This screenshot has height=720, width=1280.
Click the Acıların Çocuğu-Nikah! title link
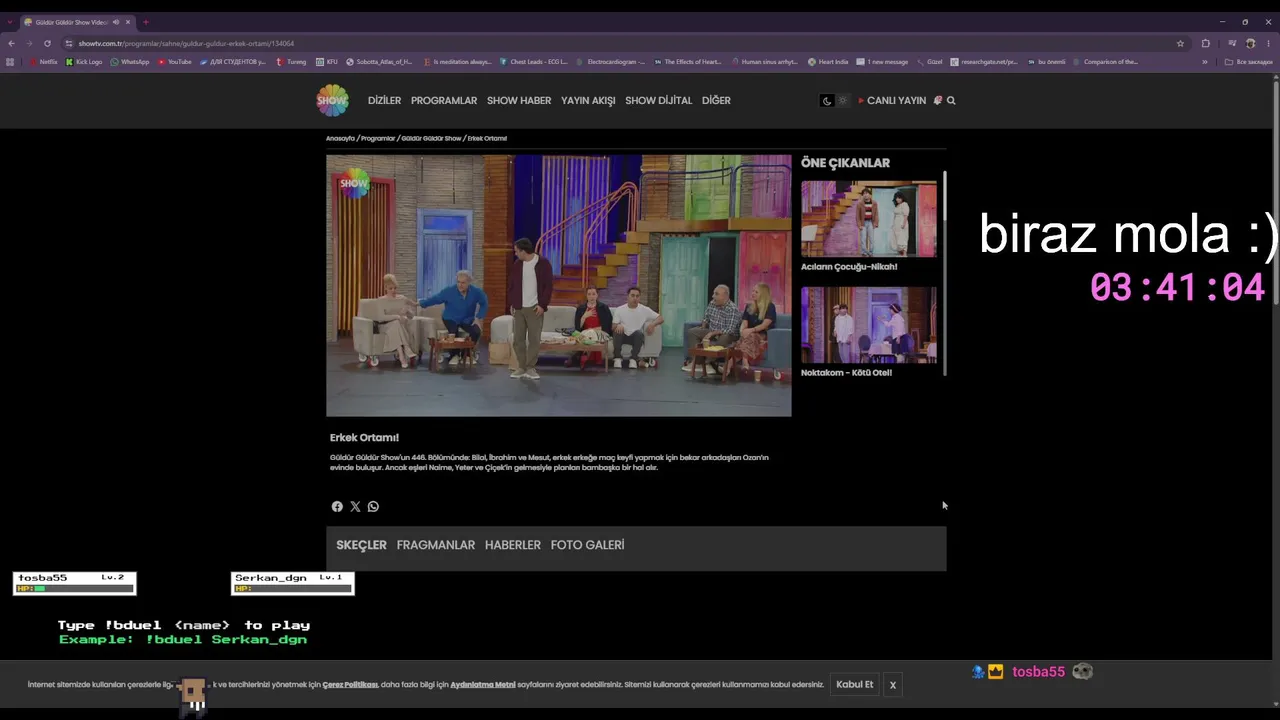(x=849, y=267)
